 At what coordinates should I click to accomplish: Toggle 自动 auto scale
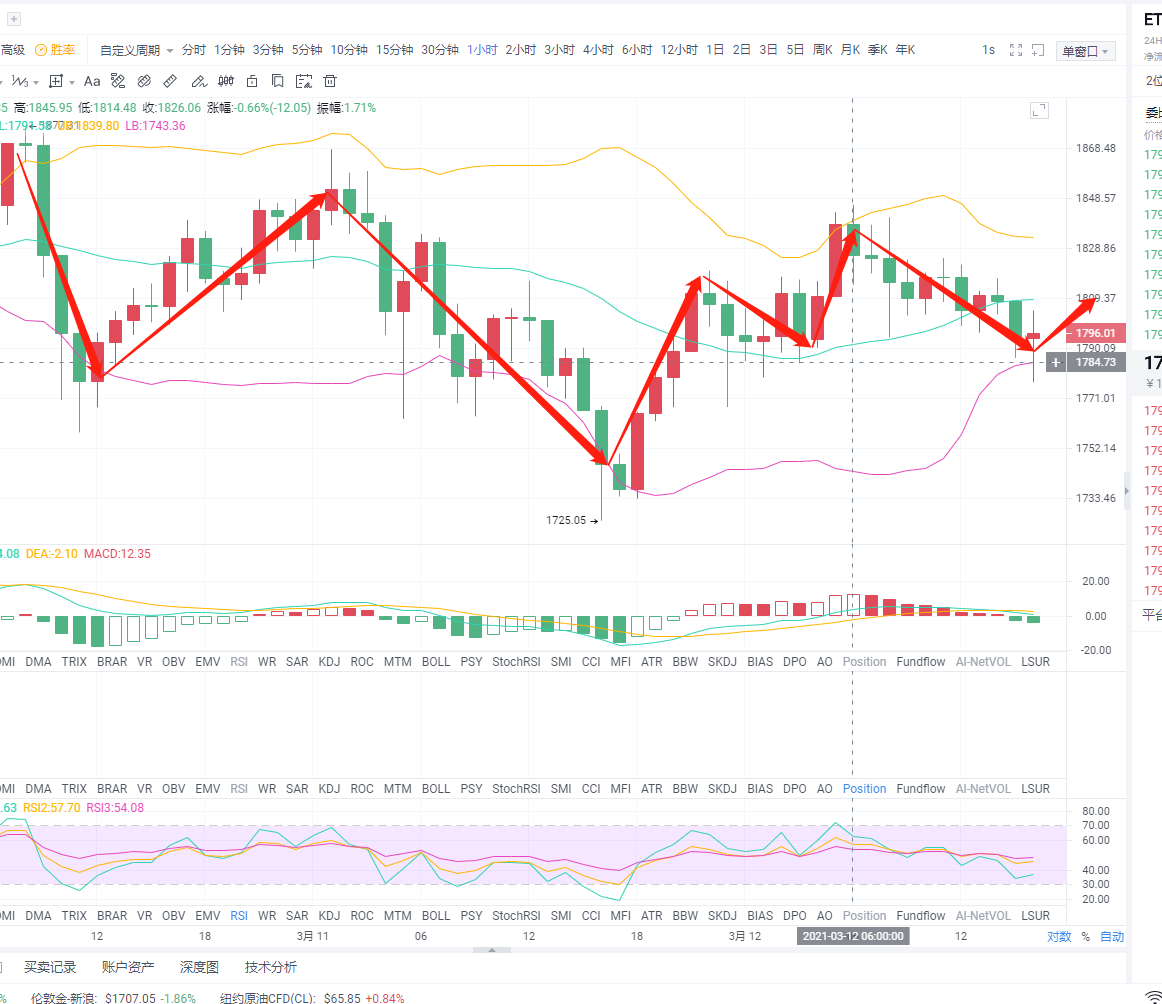1112,937
